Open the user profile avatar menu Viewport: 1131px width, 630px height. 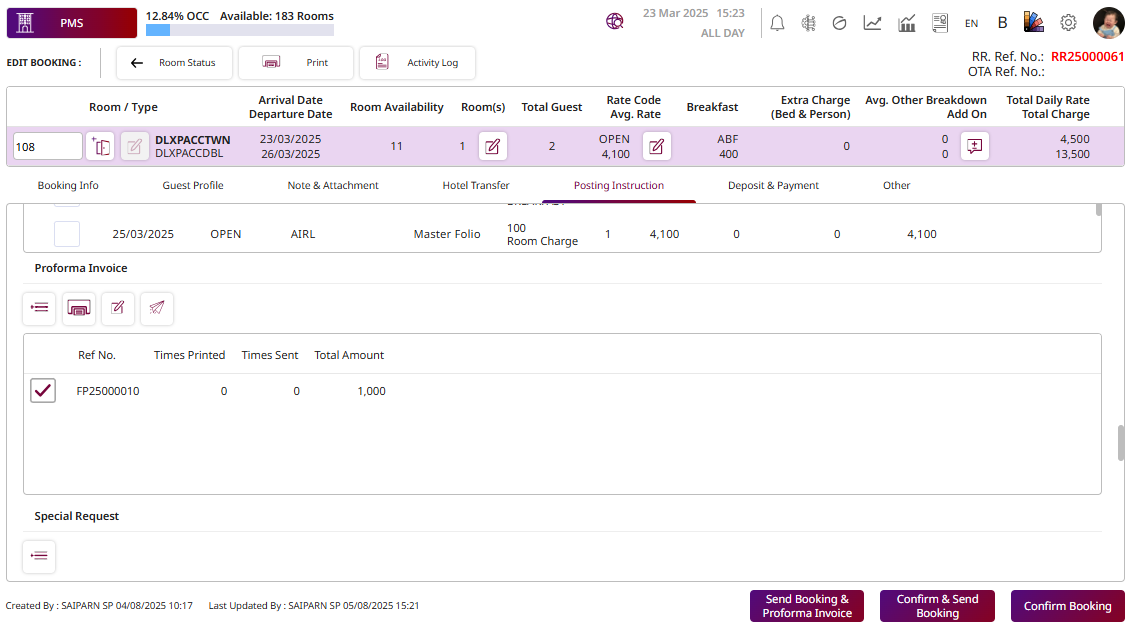[1109, 22]
